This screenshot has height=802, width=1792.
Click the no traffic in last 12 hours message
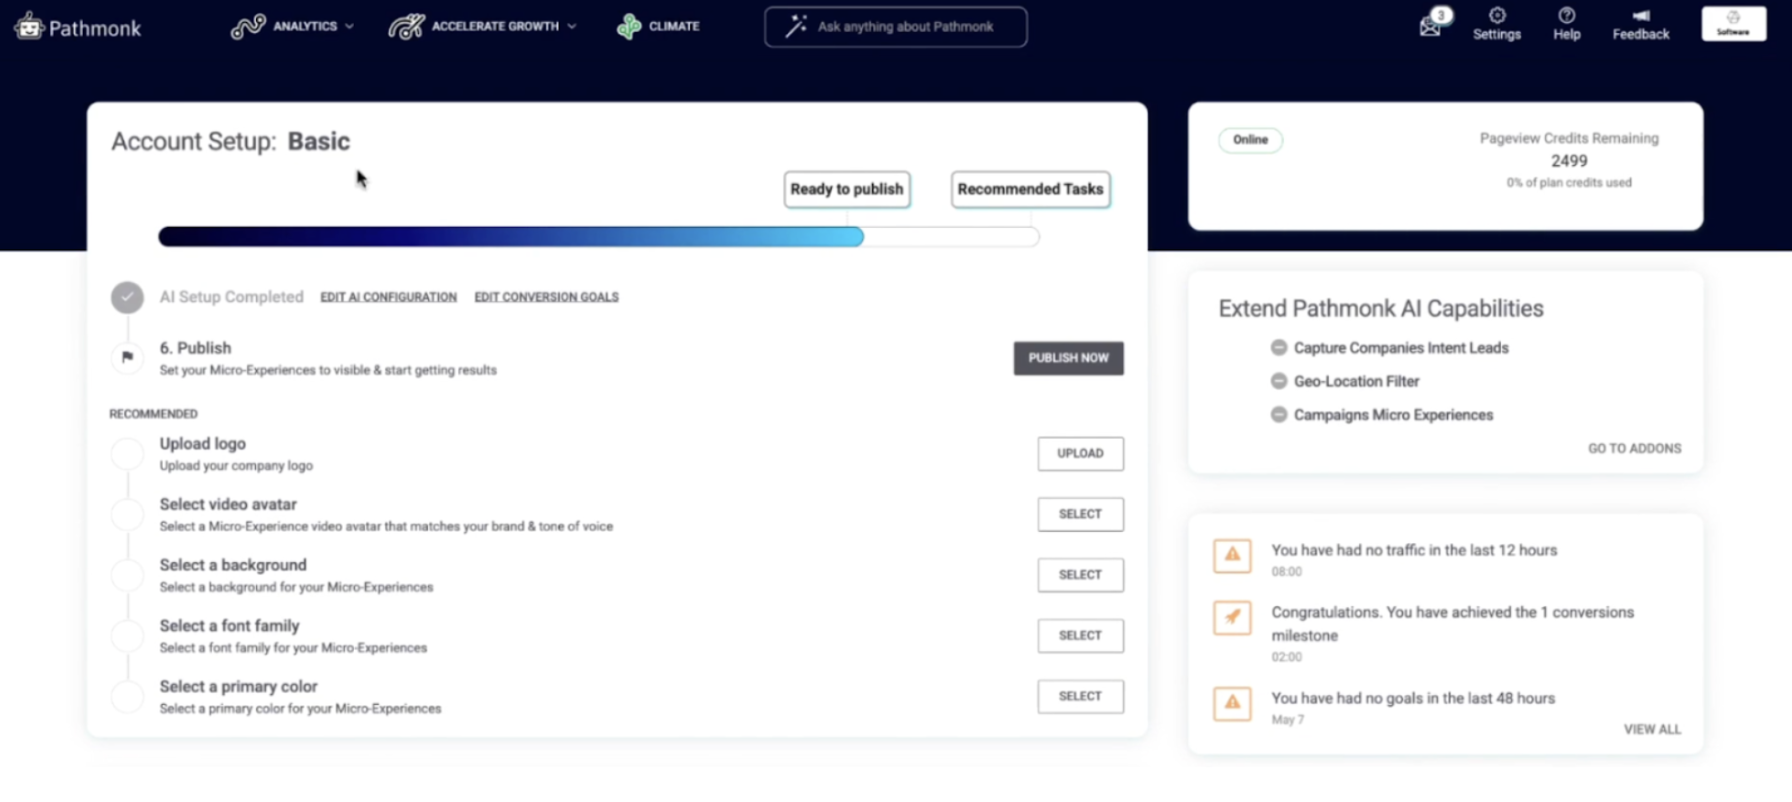point(1414,550)
